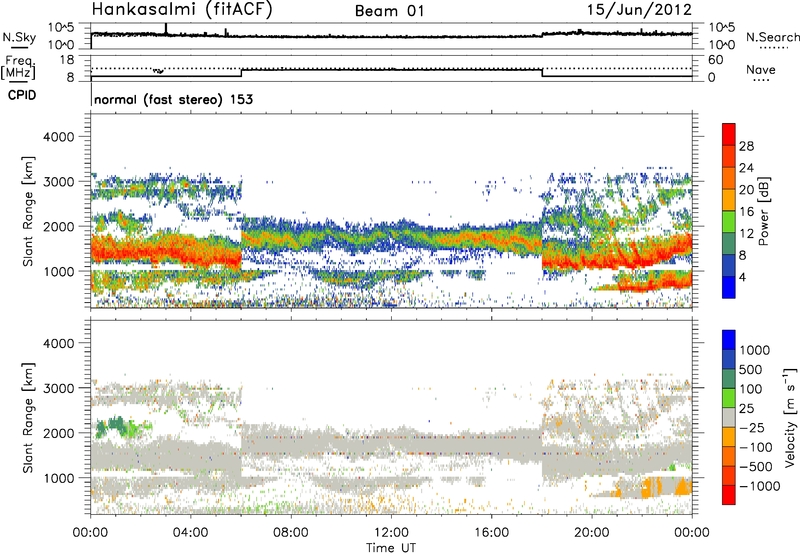This screenshot has width=800, height=554.
Task: Select the 4000 tick in the power panel
Action: point(59,137)
